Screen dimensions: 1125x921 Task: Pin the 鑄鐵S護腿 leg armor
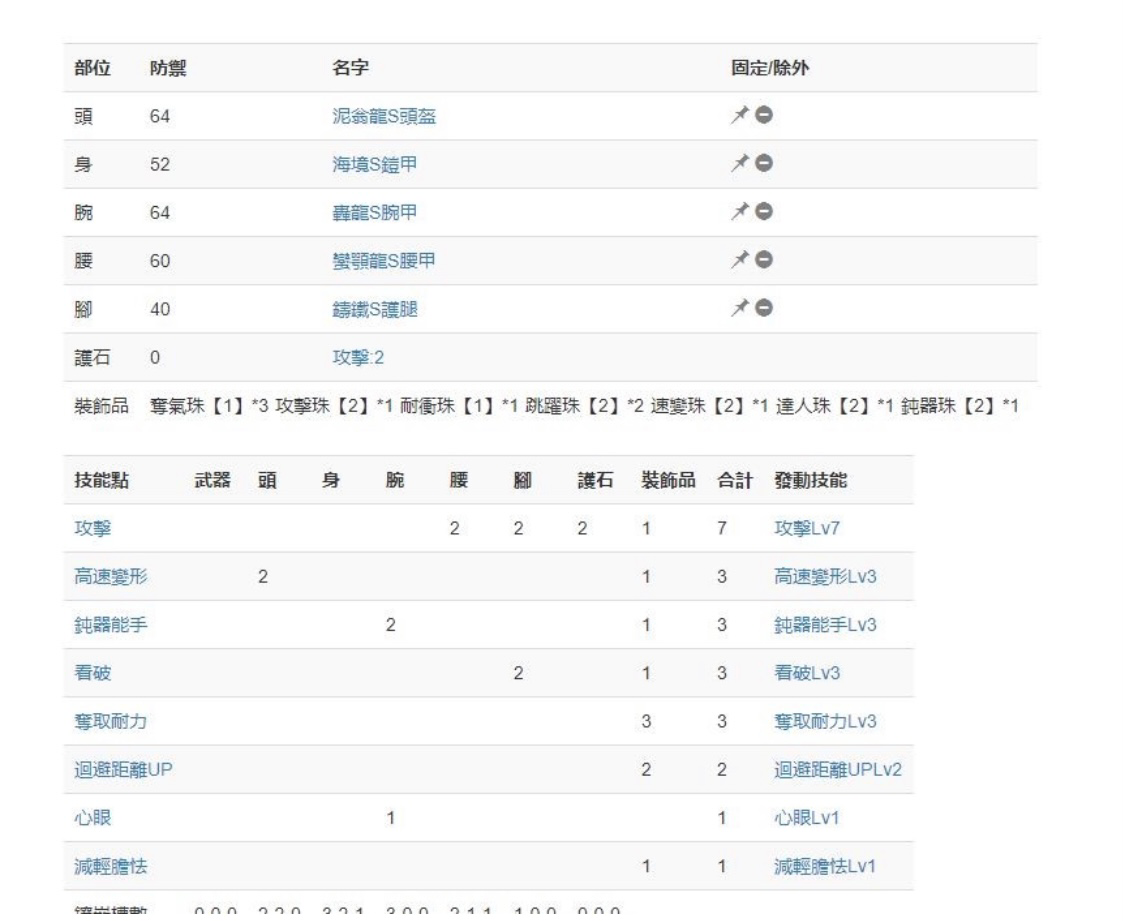(738, 309)
